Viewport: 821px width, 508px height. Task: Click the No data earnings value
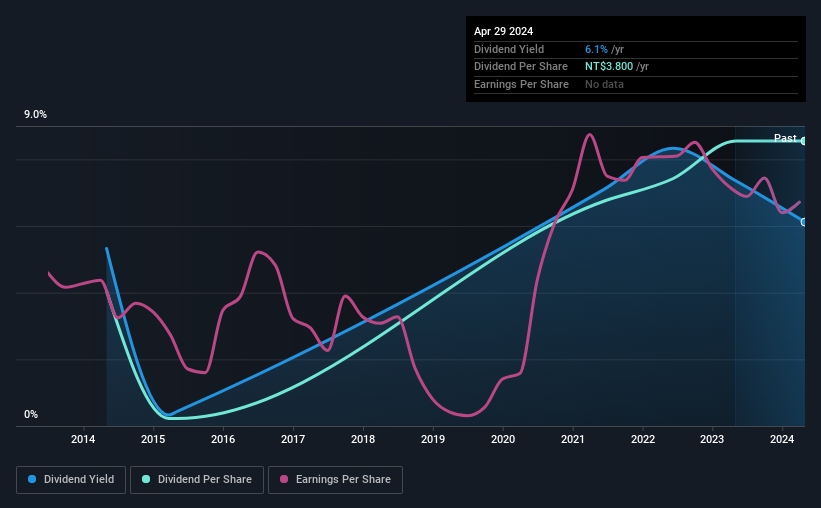(604, 84)
